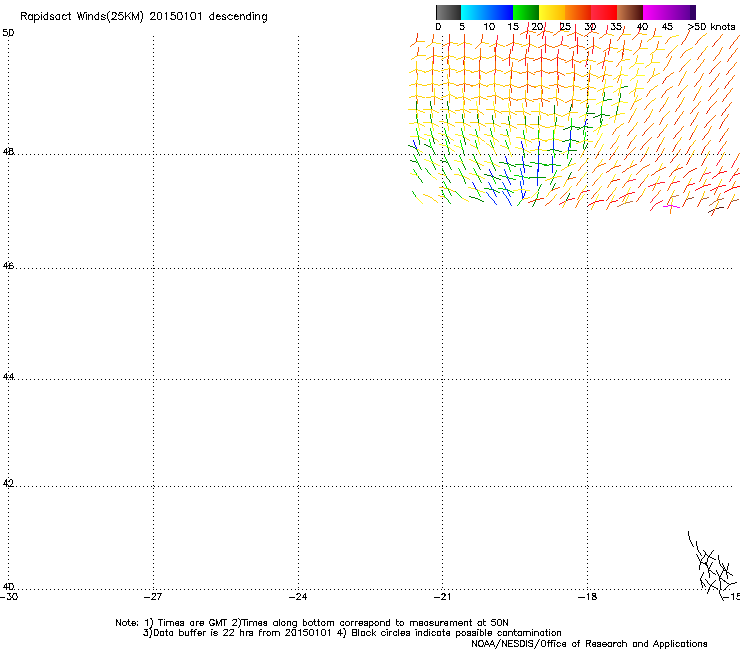Viewport: 740px width, 650px height.
Task: Click the longitude label '-24'
Action: coord(298,597)
